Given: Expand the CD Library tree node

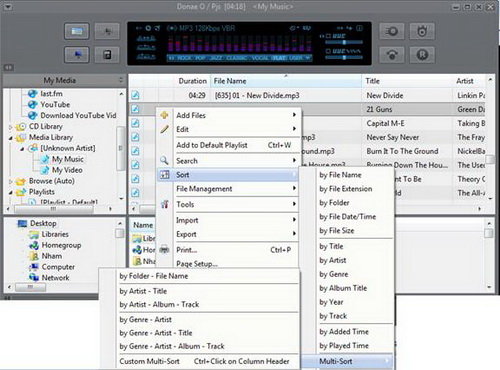Looking at the screenshot, I should [x=10, y=127].
